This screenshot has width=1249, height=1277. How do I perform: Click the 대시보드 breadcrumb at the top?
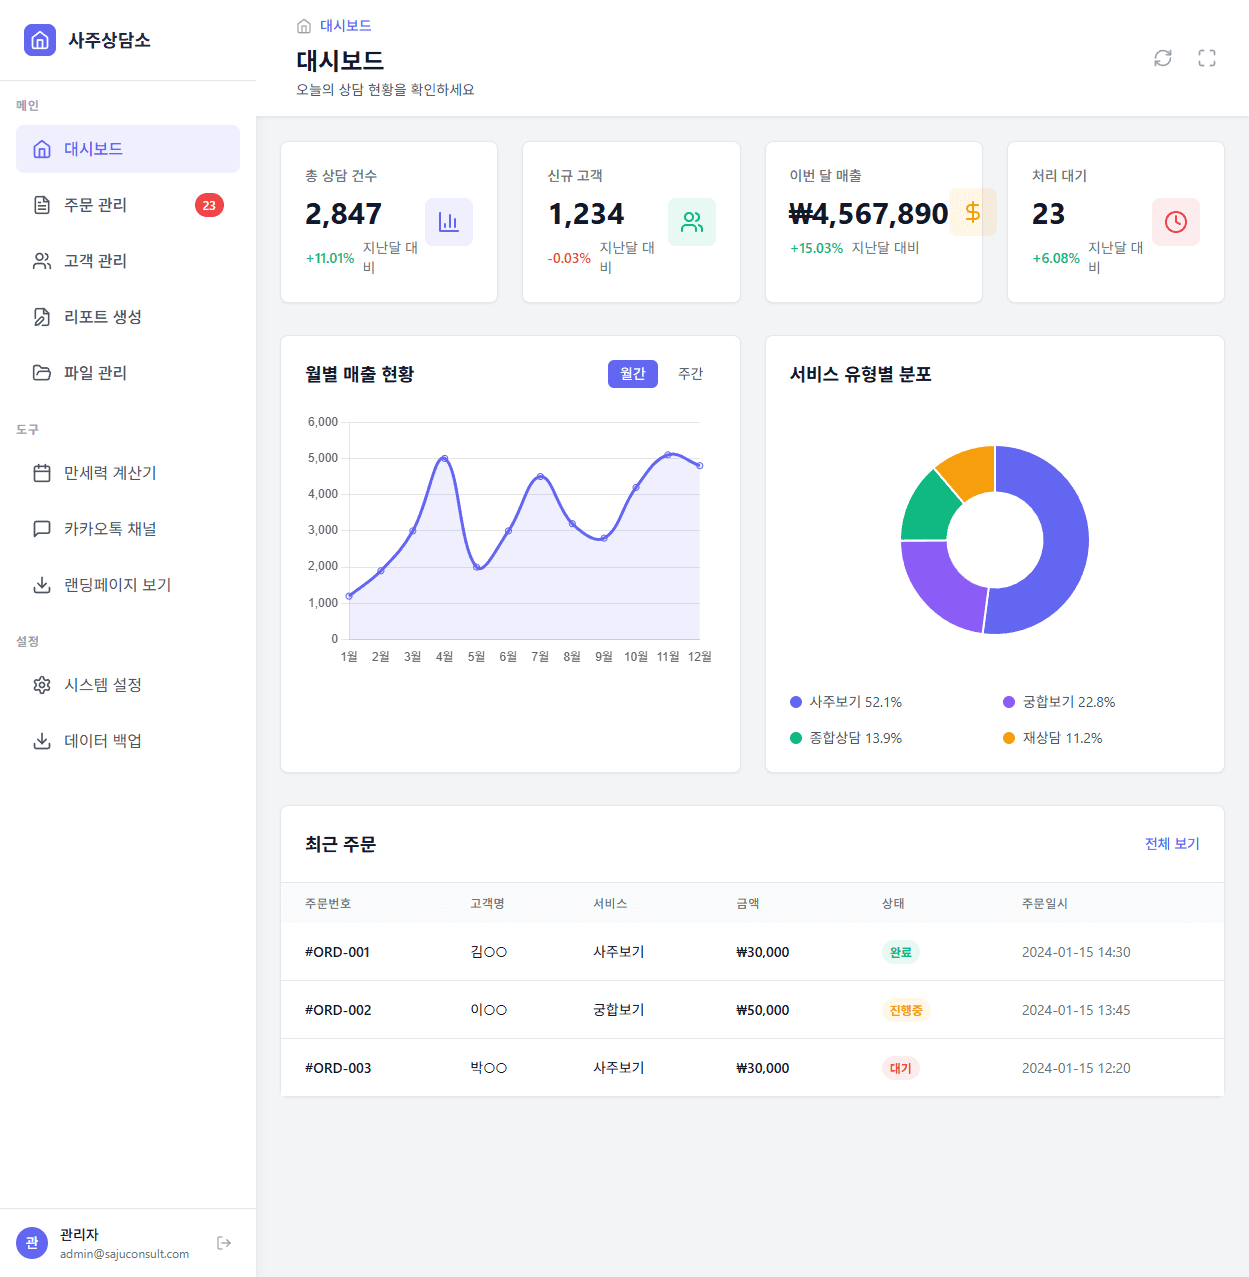[x=344, y=25]
